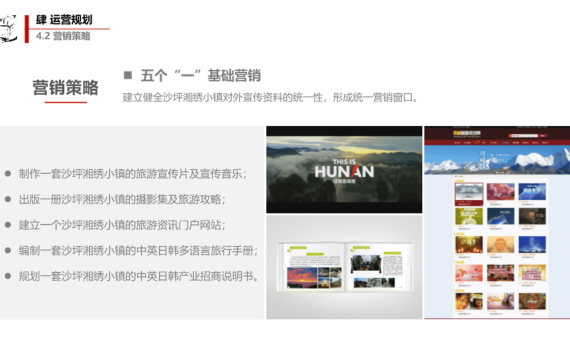Select the sentence starting 建立健全沙坪湘绣小镇对外宣传资料
Viewport: 570px width, 360px height.
pyautogui.click(x=271, y=97)
